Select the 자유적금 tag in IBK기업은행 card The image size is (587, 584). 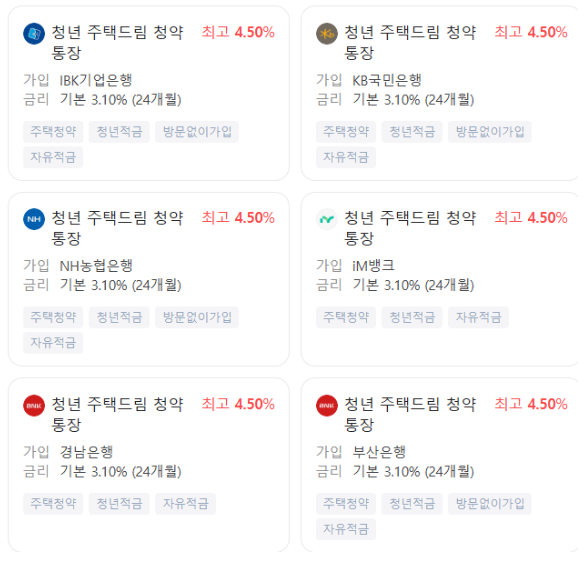[x=53, y=157]
